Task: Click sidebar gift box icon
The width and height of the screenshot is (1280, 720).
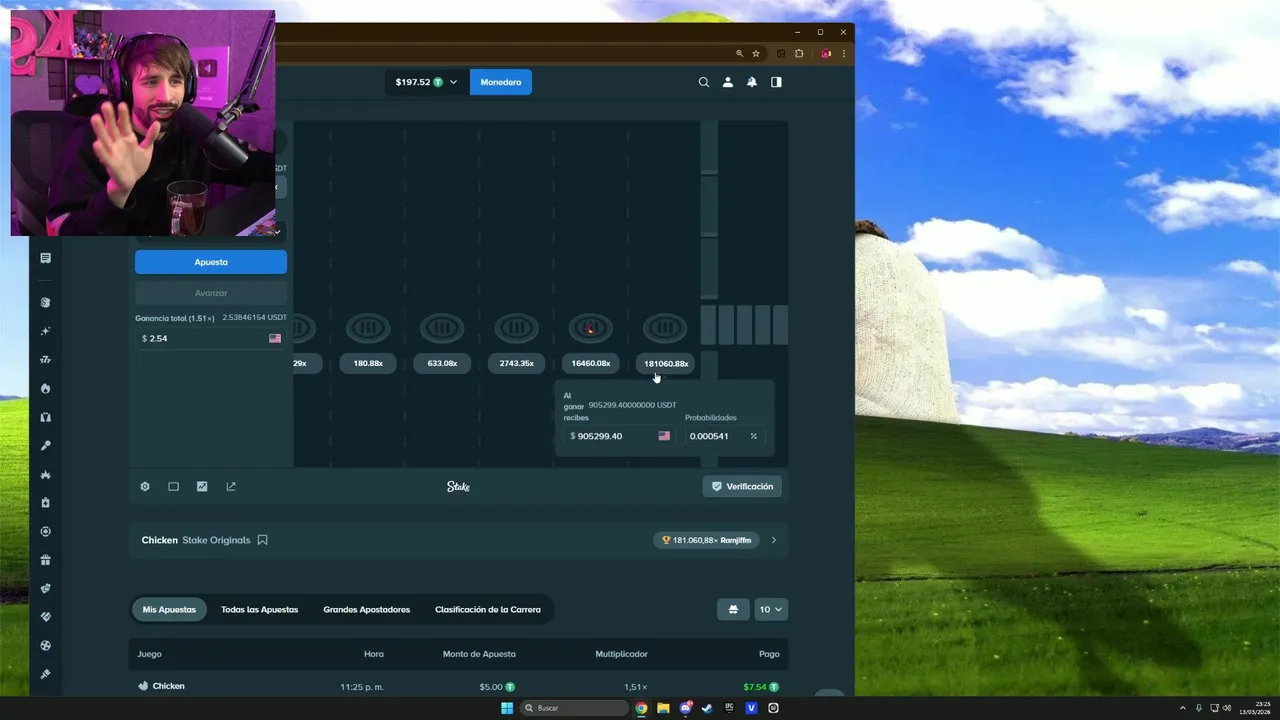Action: (x=45, y=560)
